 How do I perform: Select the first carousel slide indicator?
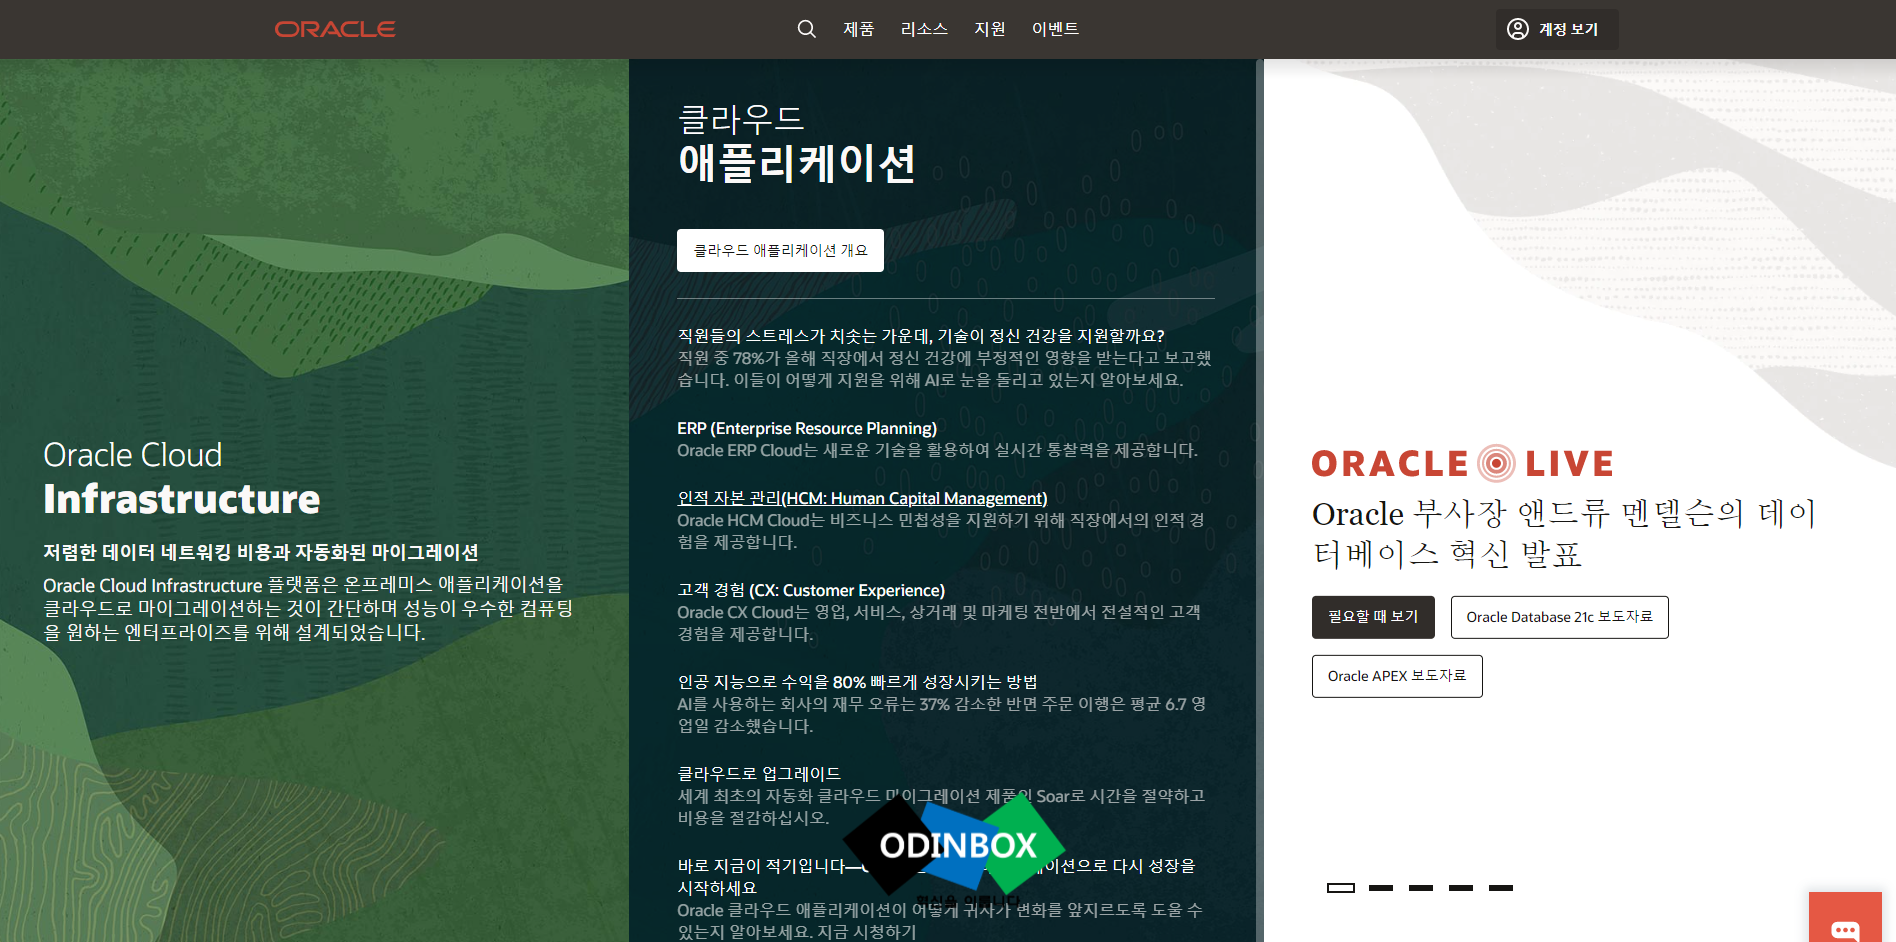tap(1341, 888)
